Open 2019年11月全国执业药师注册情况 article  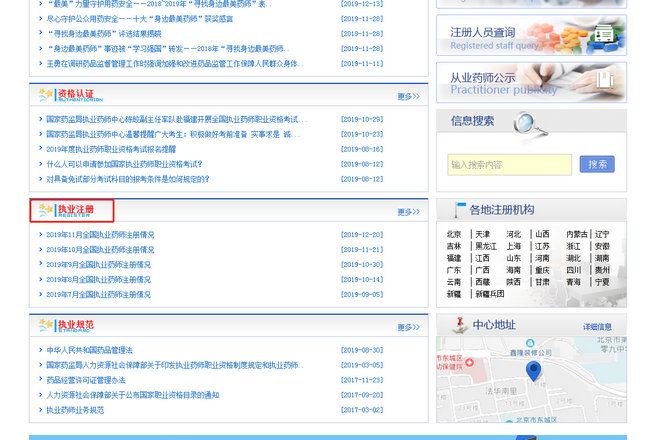coord(100,235)
